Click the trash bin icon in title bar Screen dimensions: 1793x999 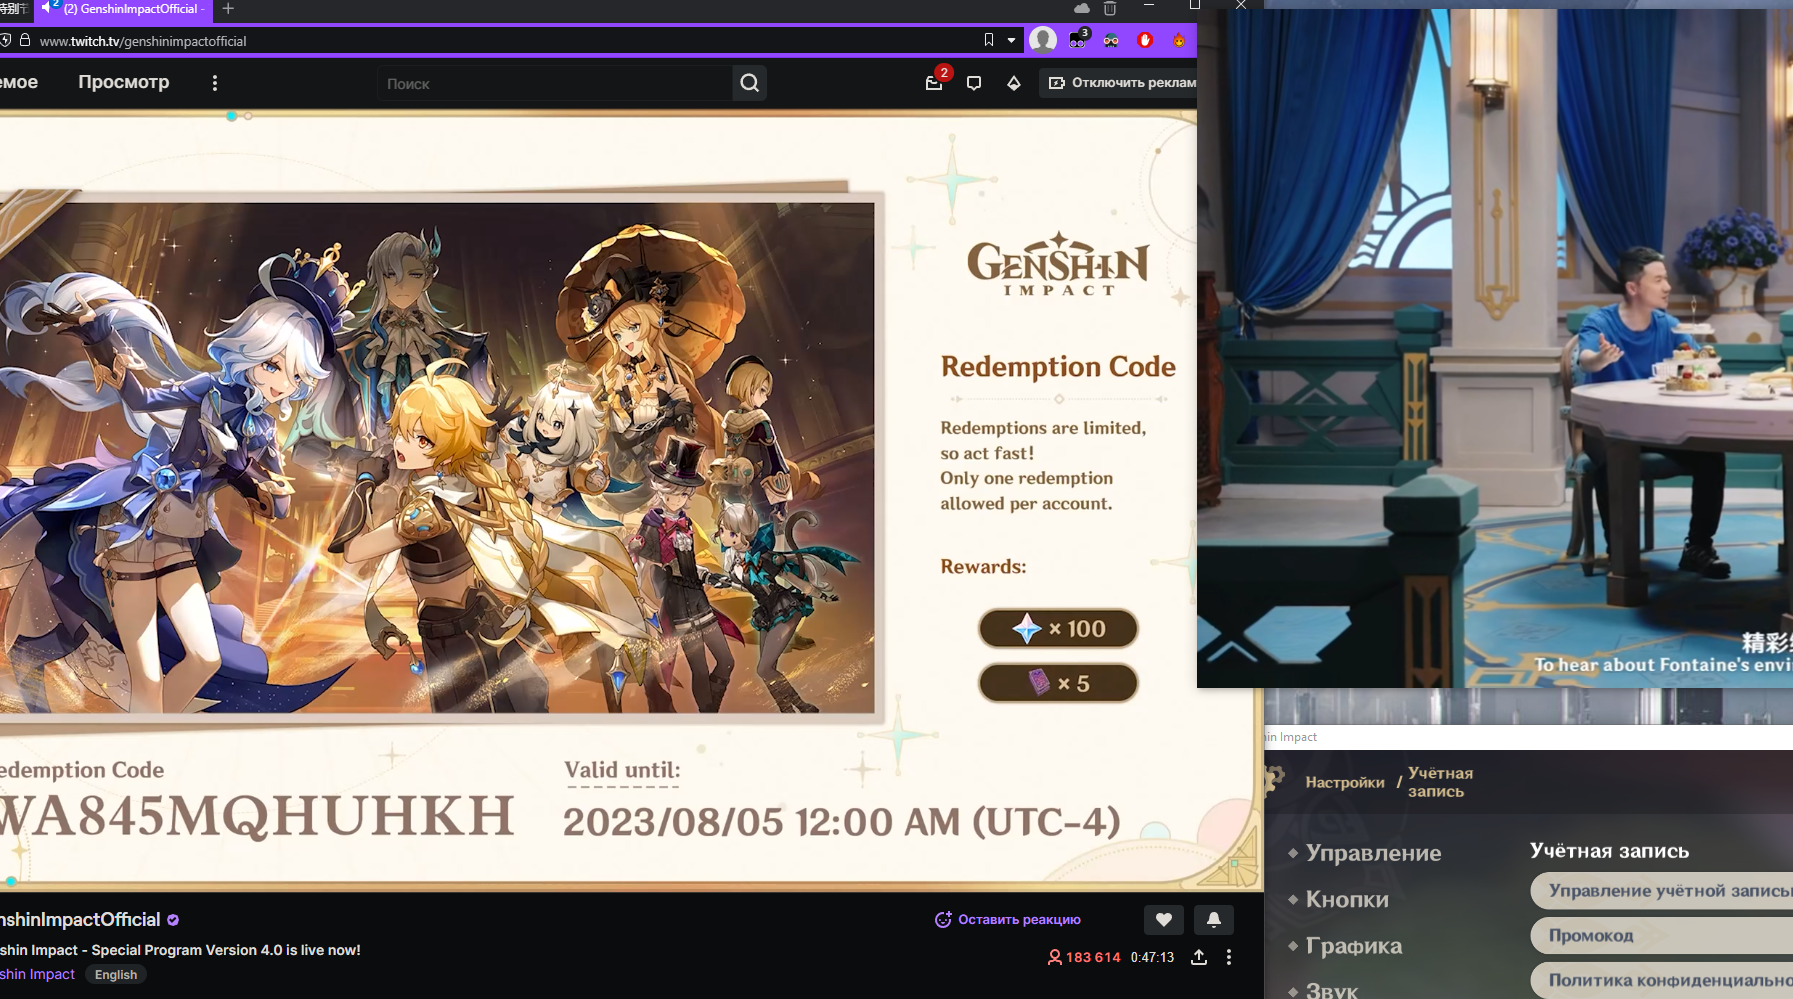(x=1110, y=8)
